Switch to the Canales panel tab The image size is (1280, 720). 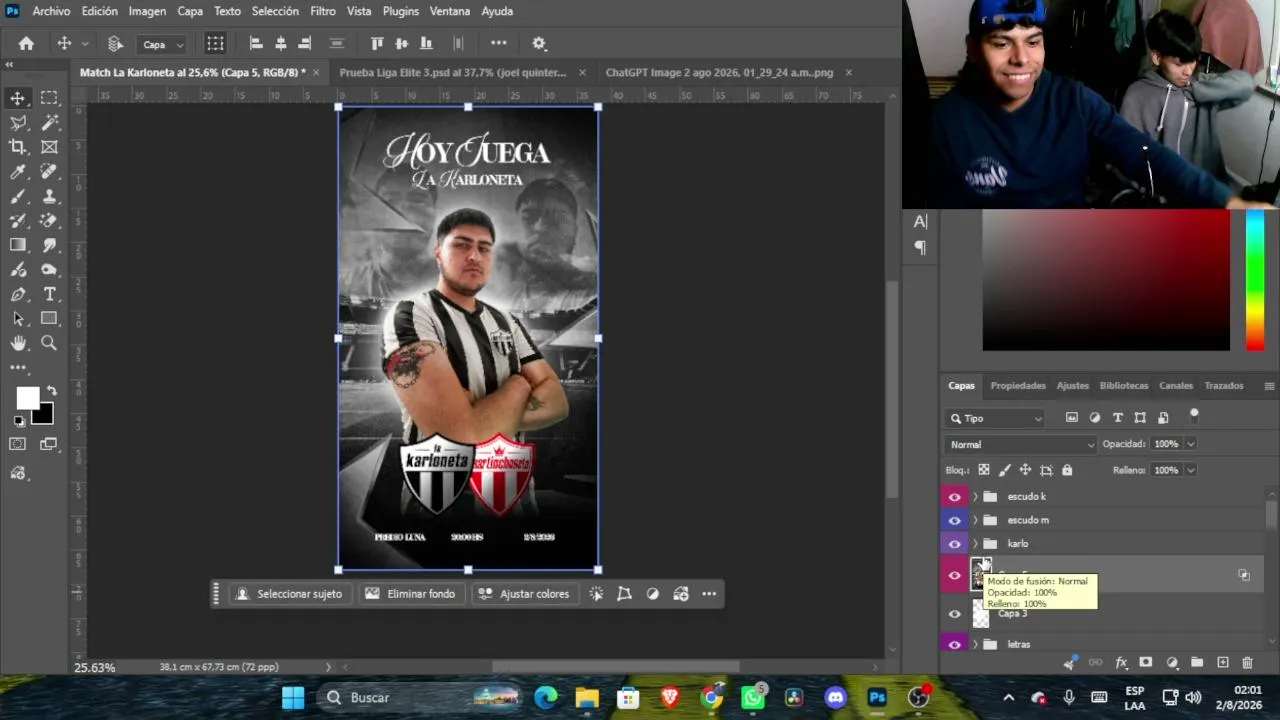(1176, 386)
